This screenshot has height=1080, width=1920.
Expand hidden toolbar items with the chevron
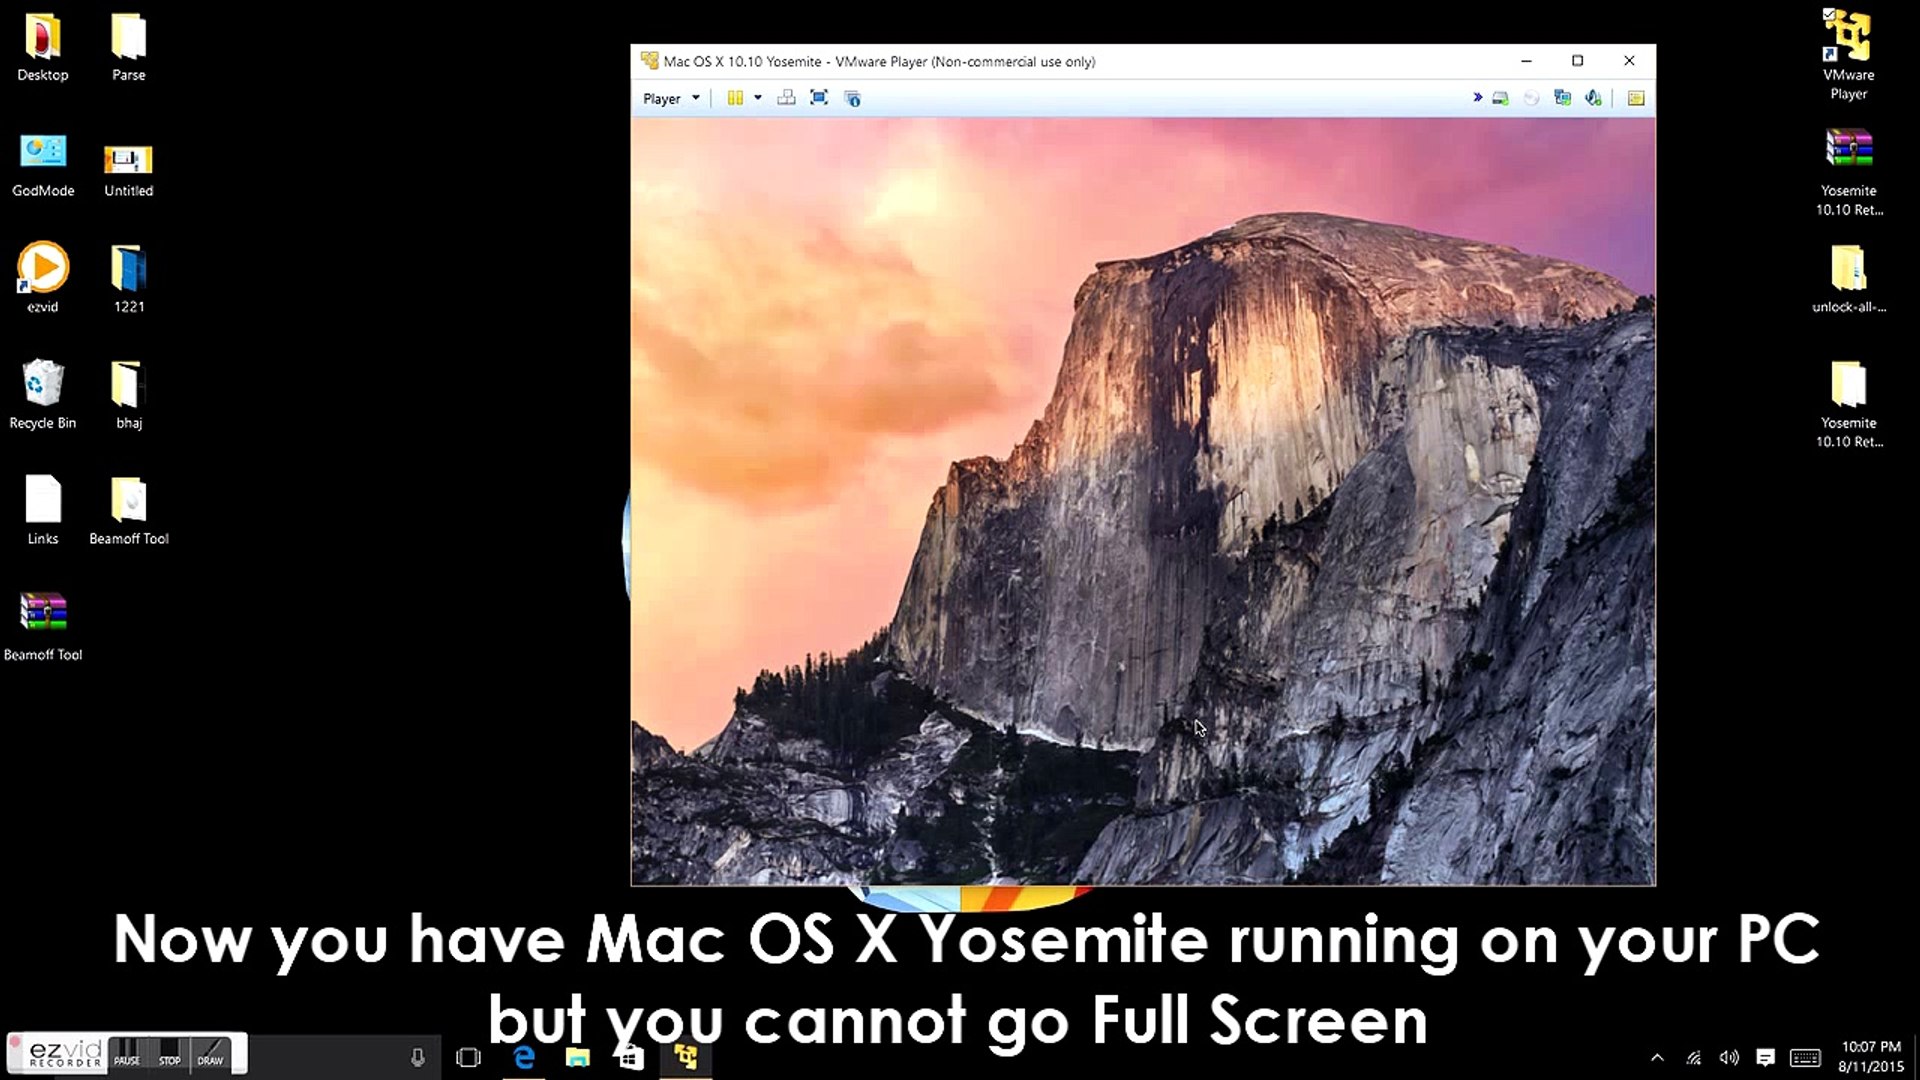tap(1477, 98)
